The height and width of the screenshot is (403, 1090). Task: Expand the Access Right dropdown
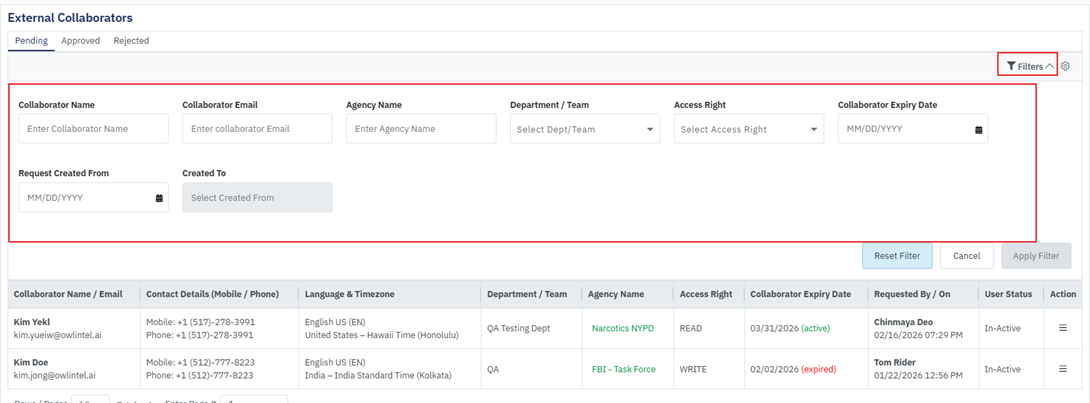click(749, 129)
